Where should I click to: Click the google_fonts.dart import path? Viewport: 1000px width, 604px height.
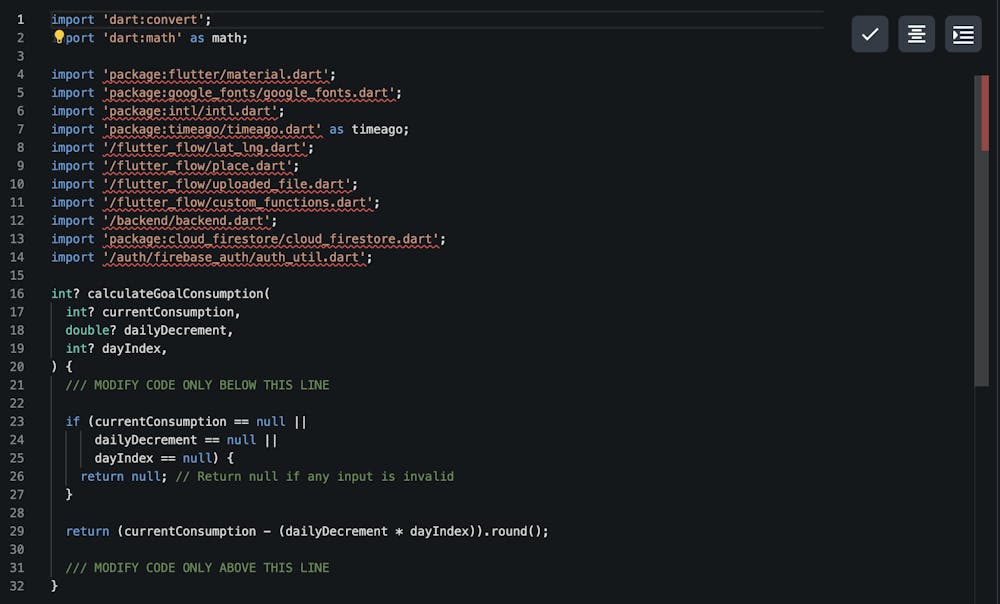click(x=251, y=93)
